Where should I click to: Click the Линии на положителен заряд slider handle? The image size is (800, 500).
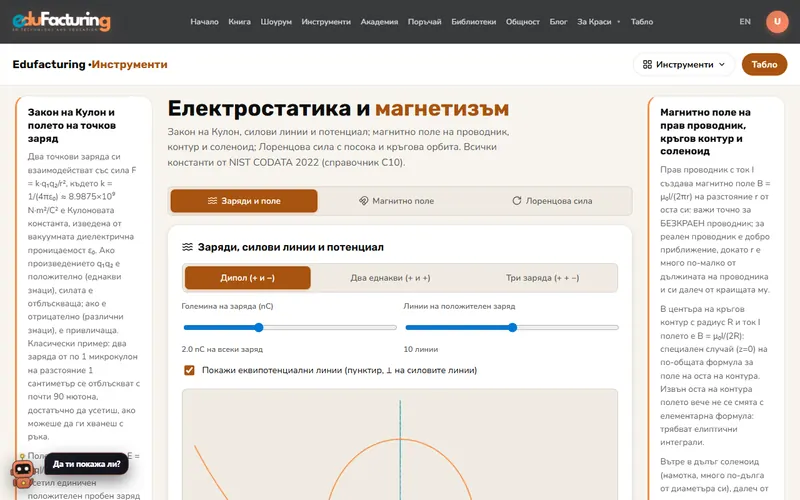512,327
